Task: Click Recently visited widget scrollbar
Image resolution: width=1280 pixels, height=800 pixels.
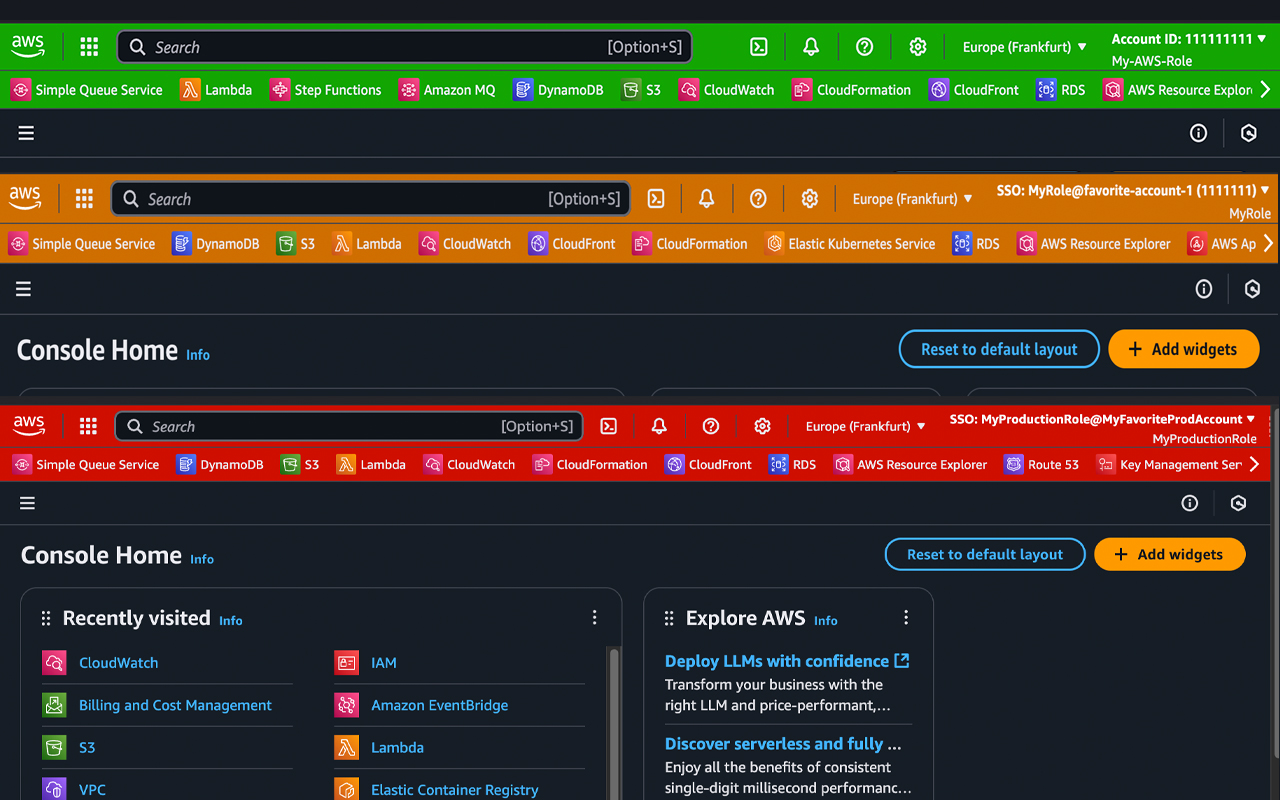Action: tap(614, 723)
